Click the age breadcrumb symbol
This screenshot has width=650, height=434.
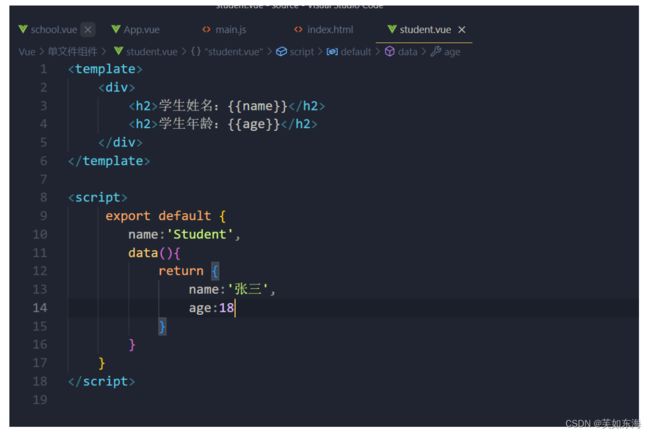452,52
